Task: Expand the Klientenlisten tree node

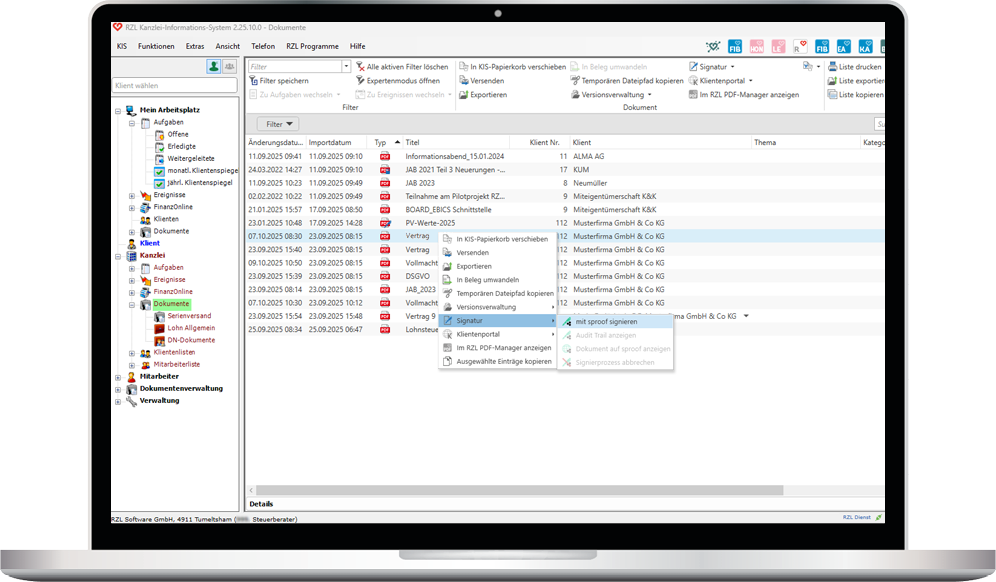Action: [131, 353]
